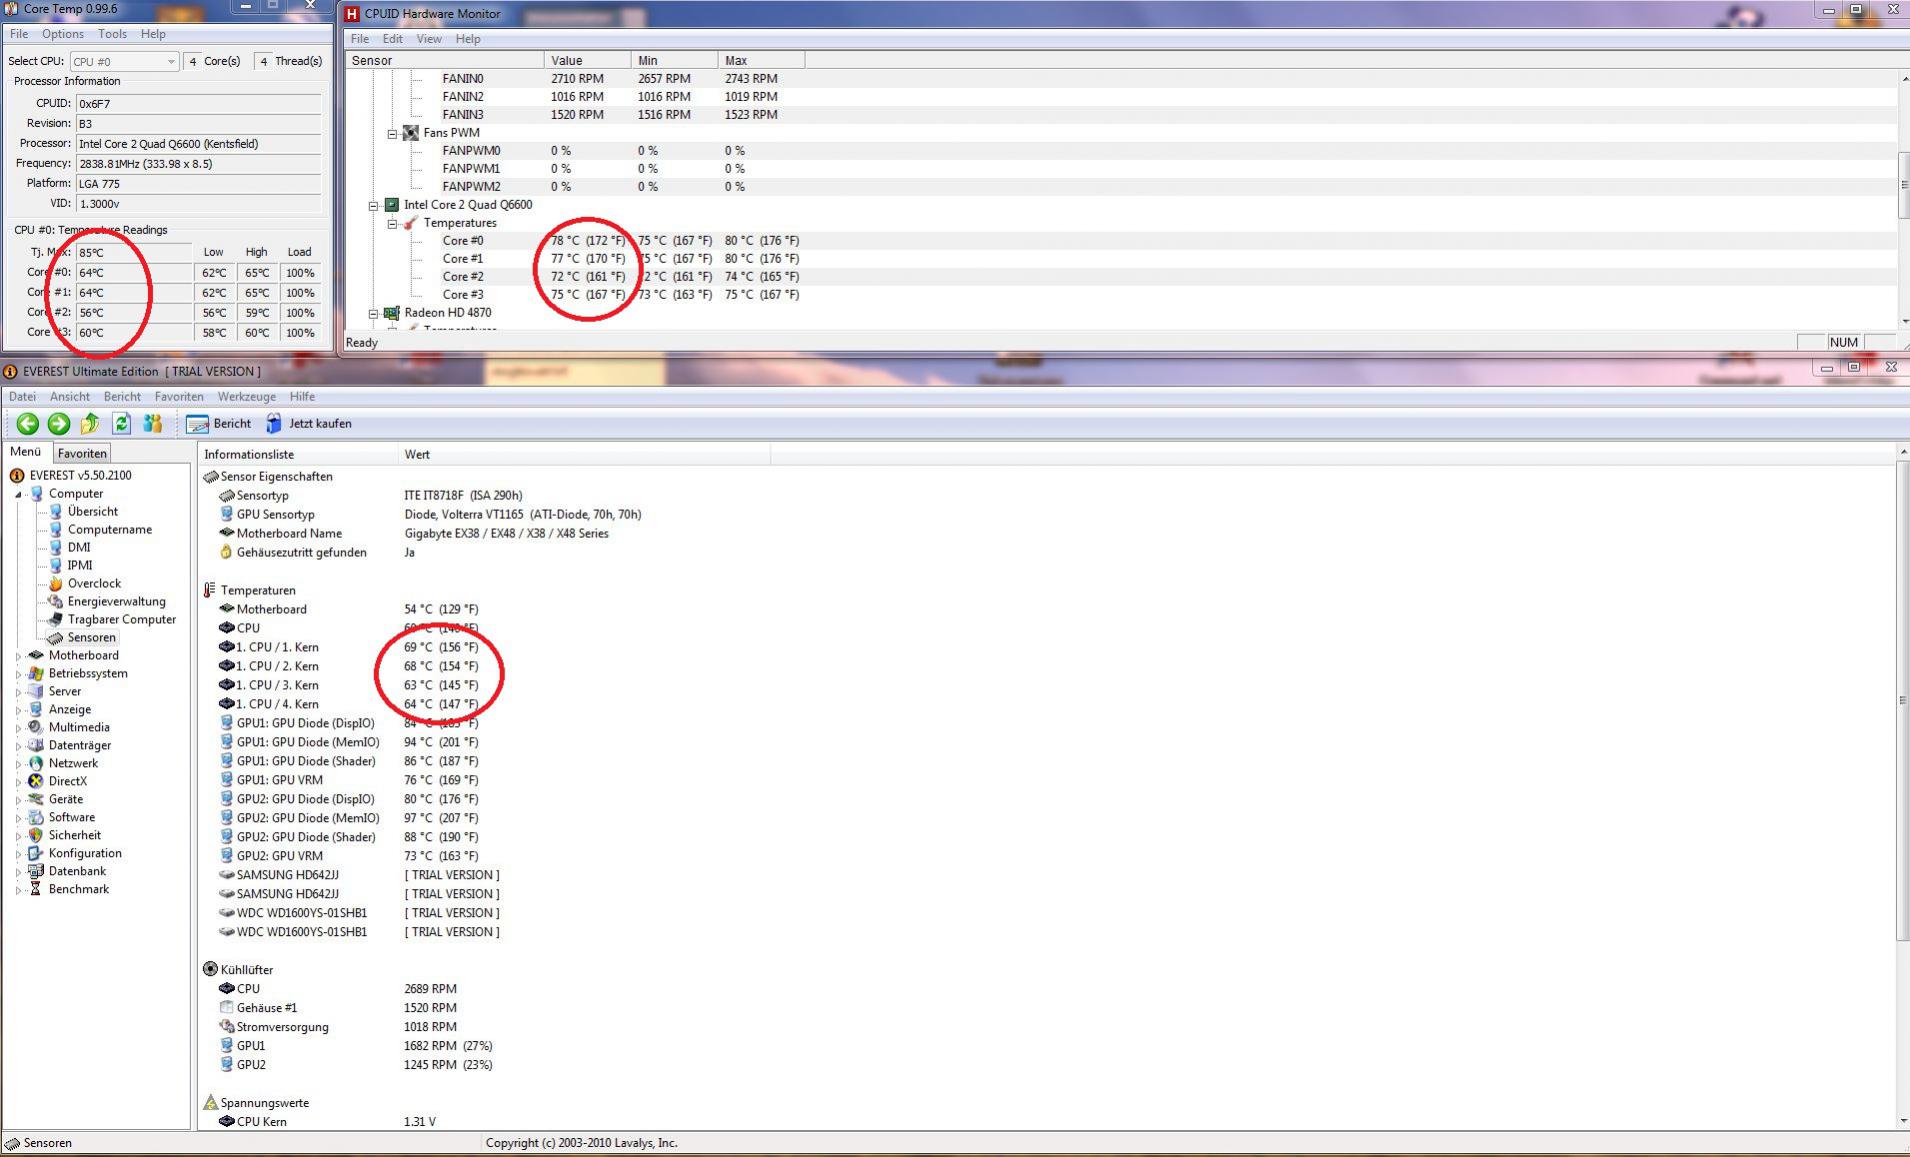Expand the Server tree node

[x=18, y=693]
